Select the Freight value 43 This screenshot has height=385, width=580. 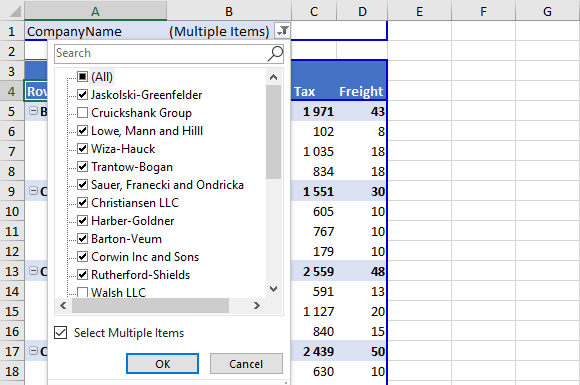pyautogui.click(x=361, y=111)
